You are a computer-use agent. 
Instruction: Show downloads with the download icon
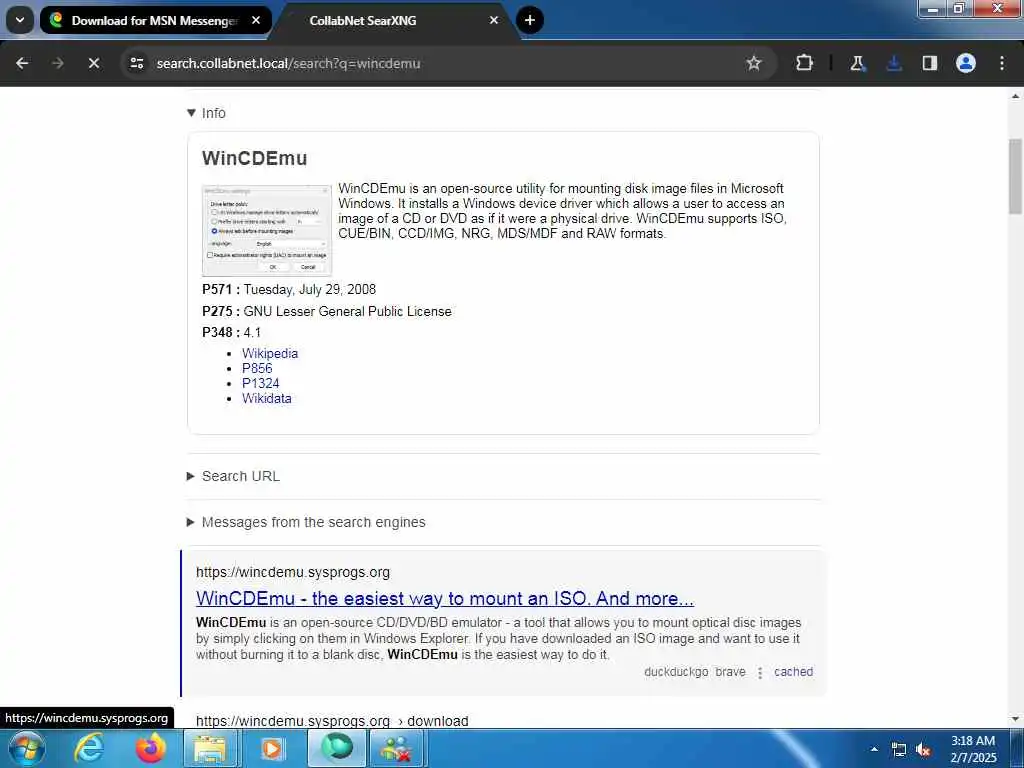click(x=894, y=63)
